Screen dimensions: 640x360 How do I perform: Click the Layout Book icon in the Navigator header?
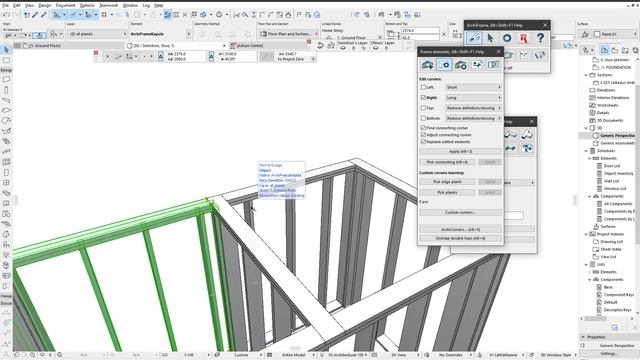[625, 50]
